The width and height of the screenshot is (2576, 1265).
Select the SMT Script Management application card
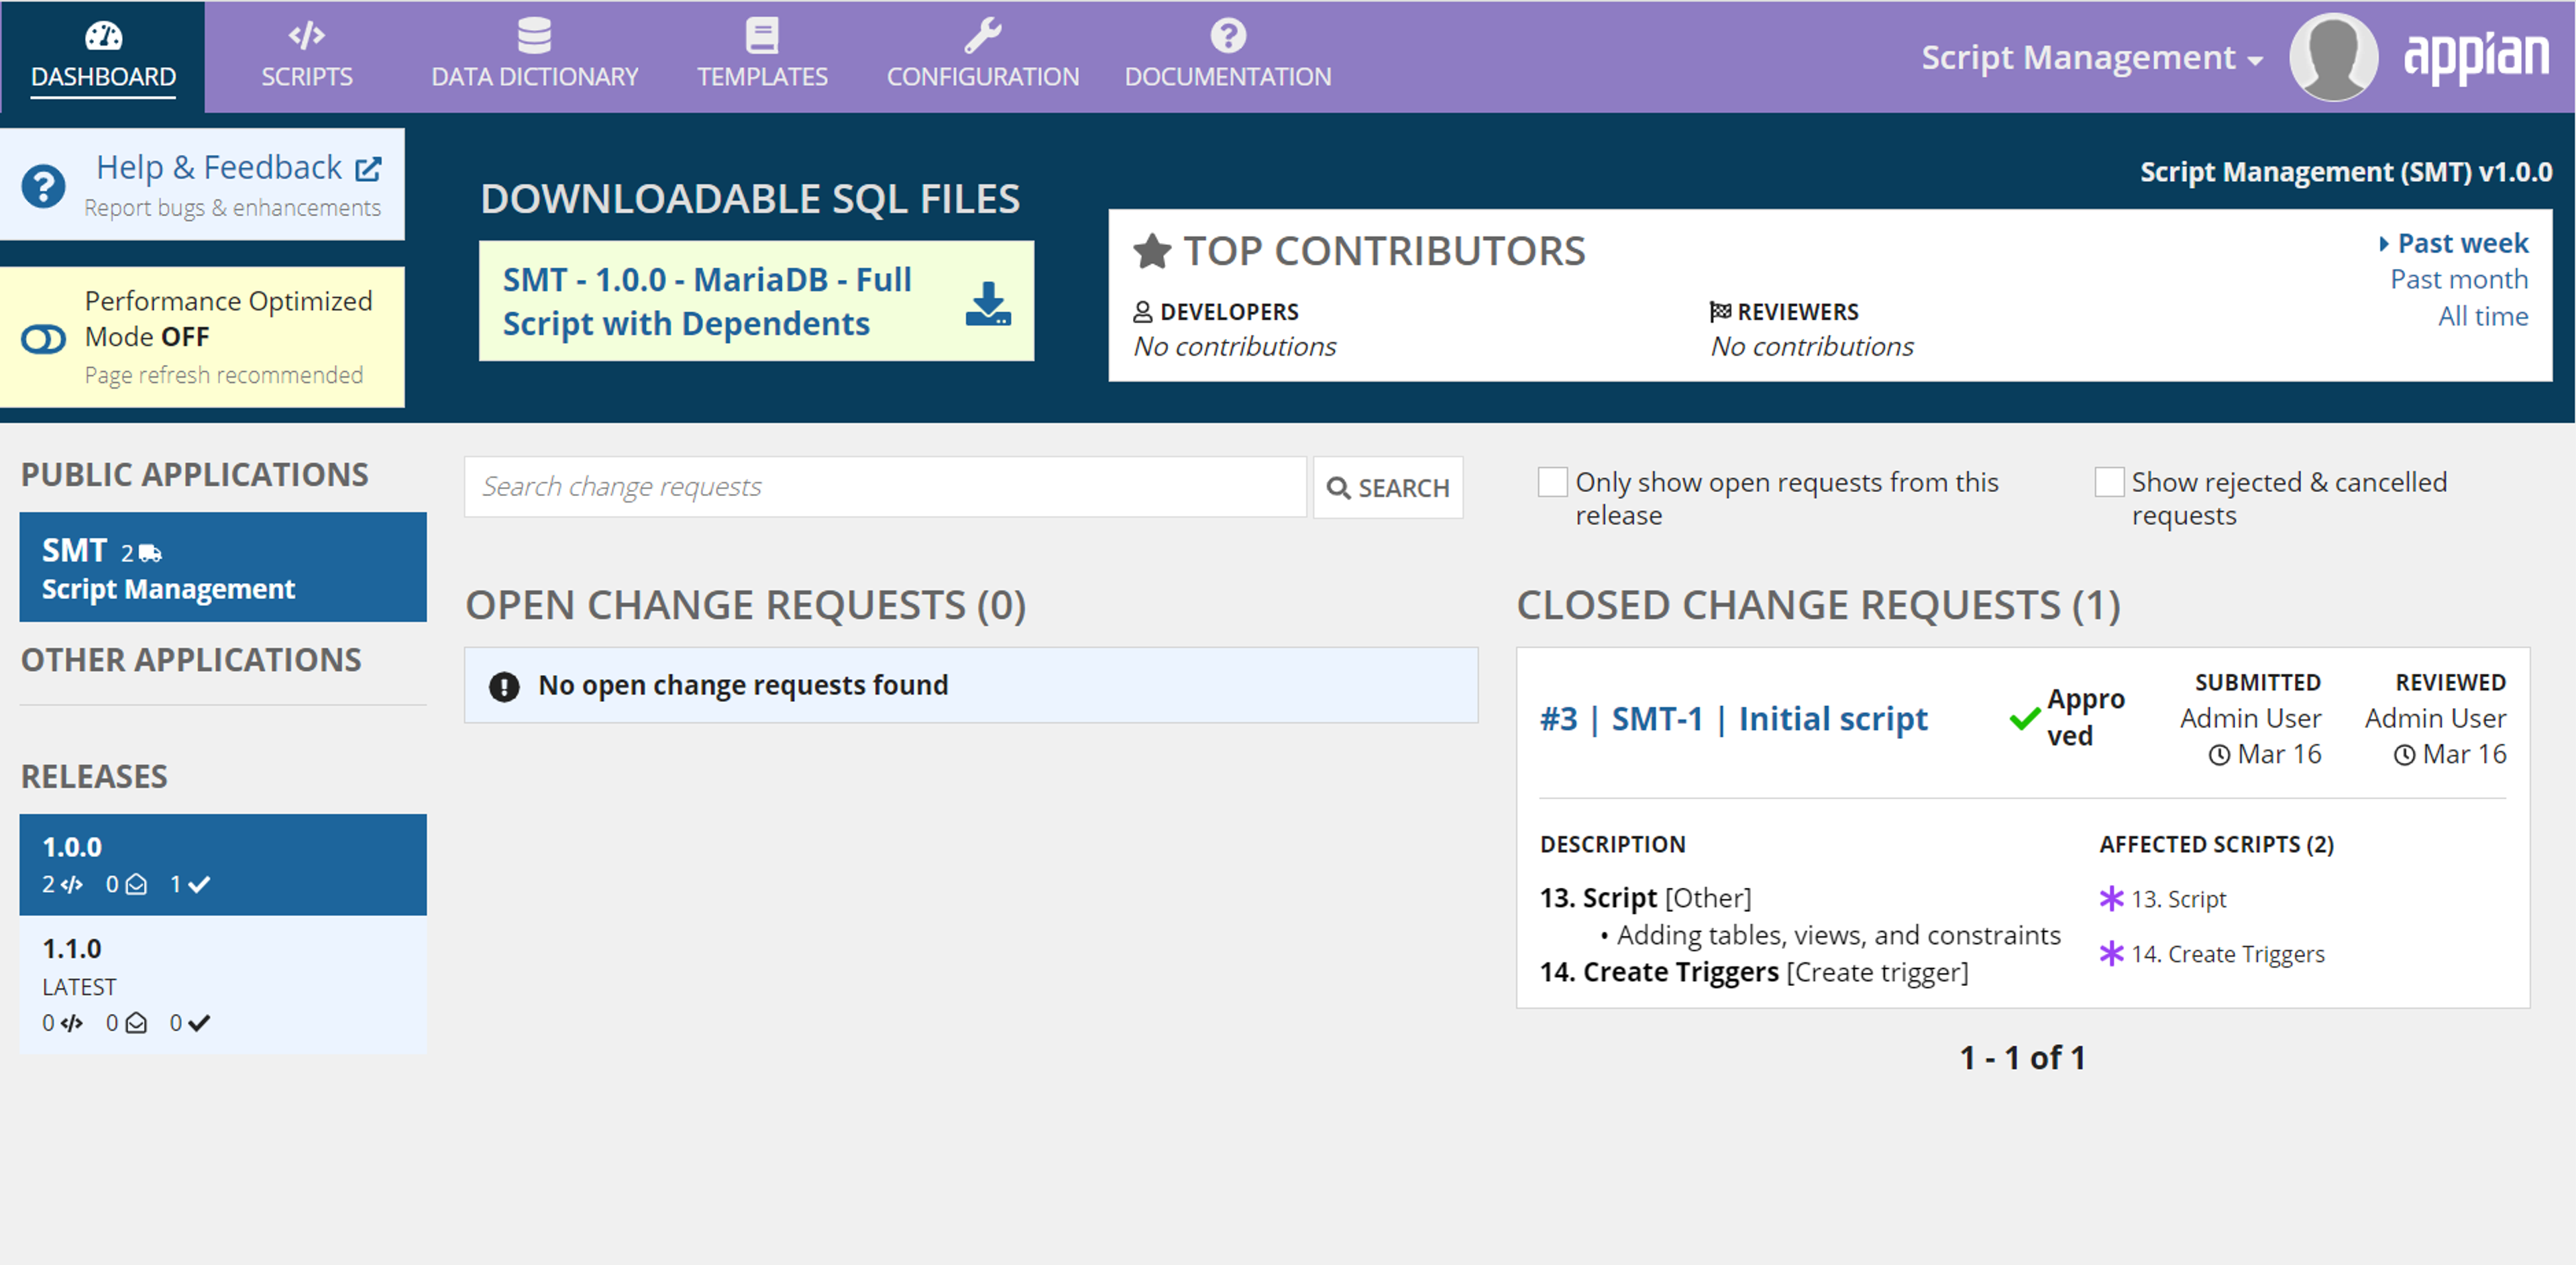click(223, 567)
